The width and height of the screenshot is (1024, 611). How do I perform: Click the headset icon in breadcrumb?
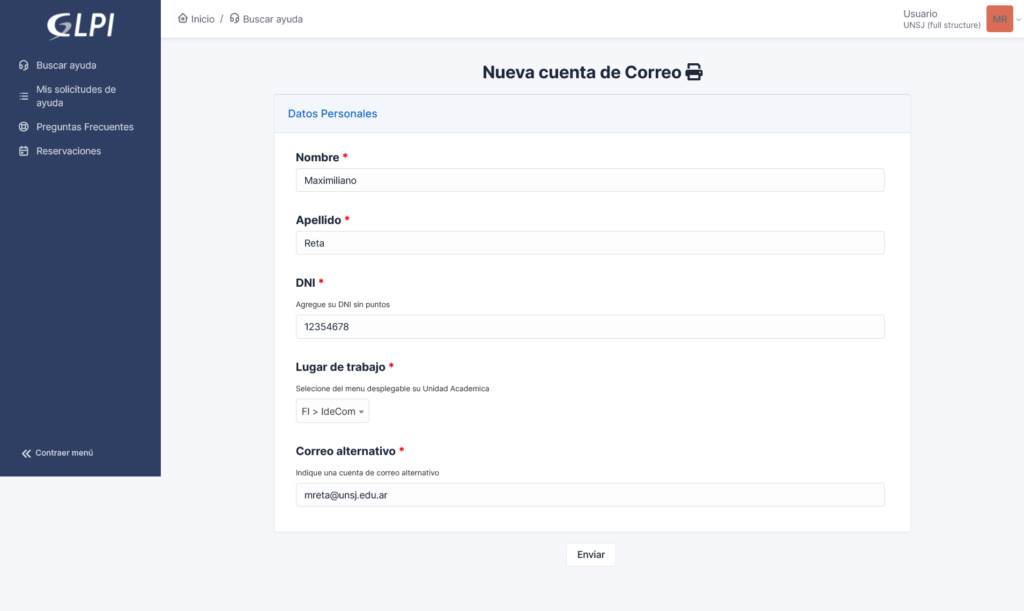tap(234, 18)
